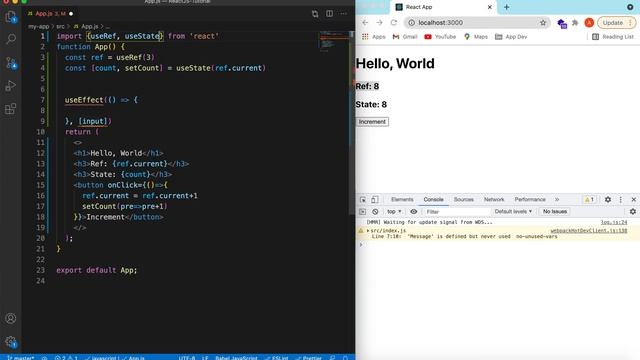Open the Chrome profile avatar
Image resolution: width=640 pixels, height=360 pixels.
[589, 23]
